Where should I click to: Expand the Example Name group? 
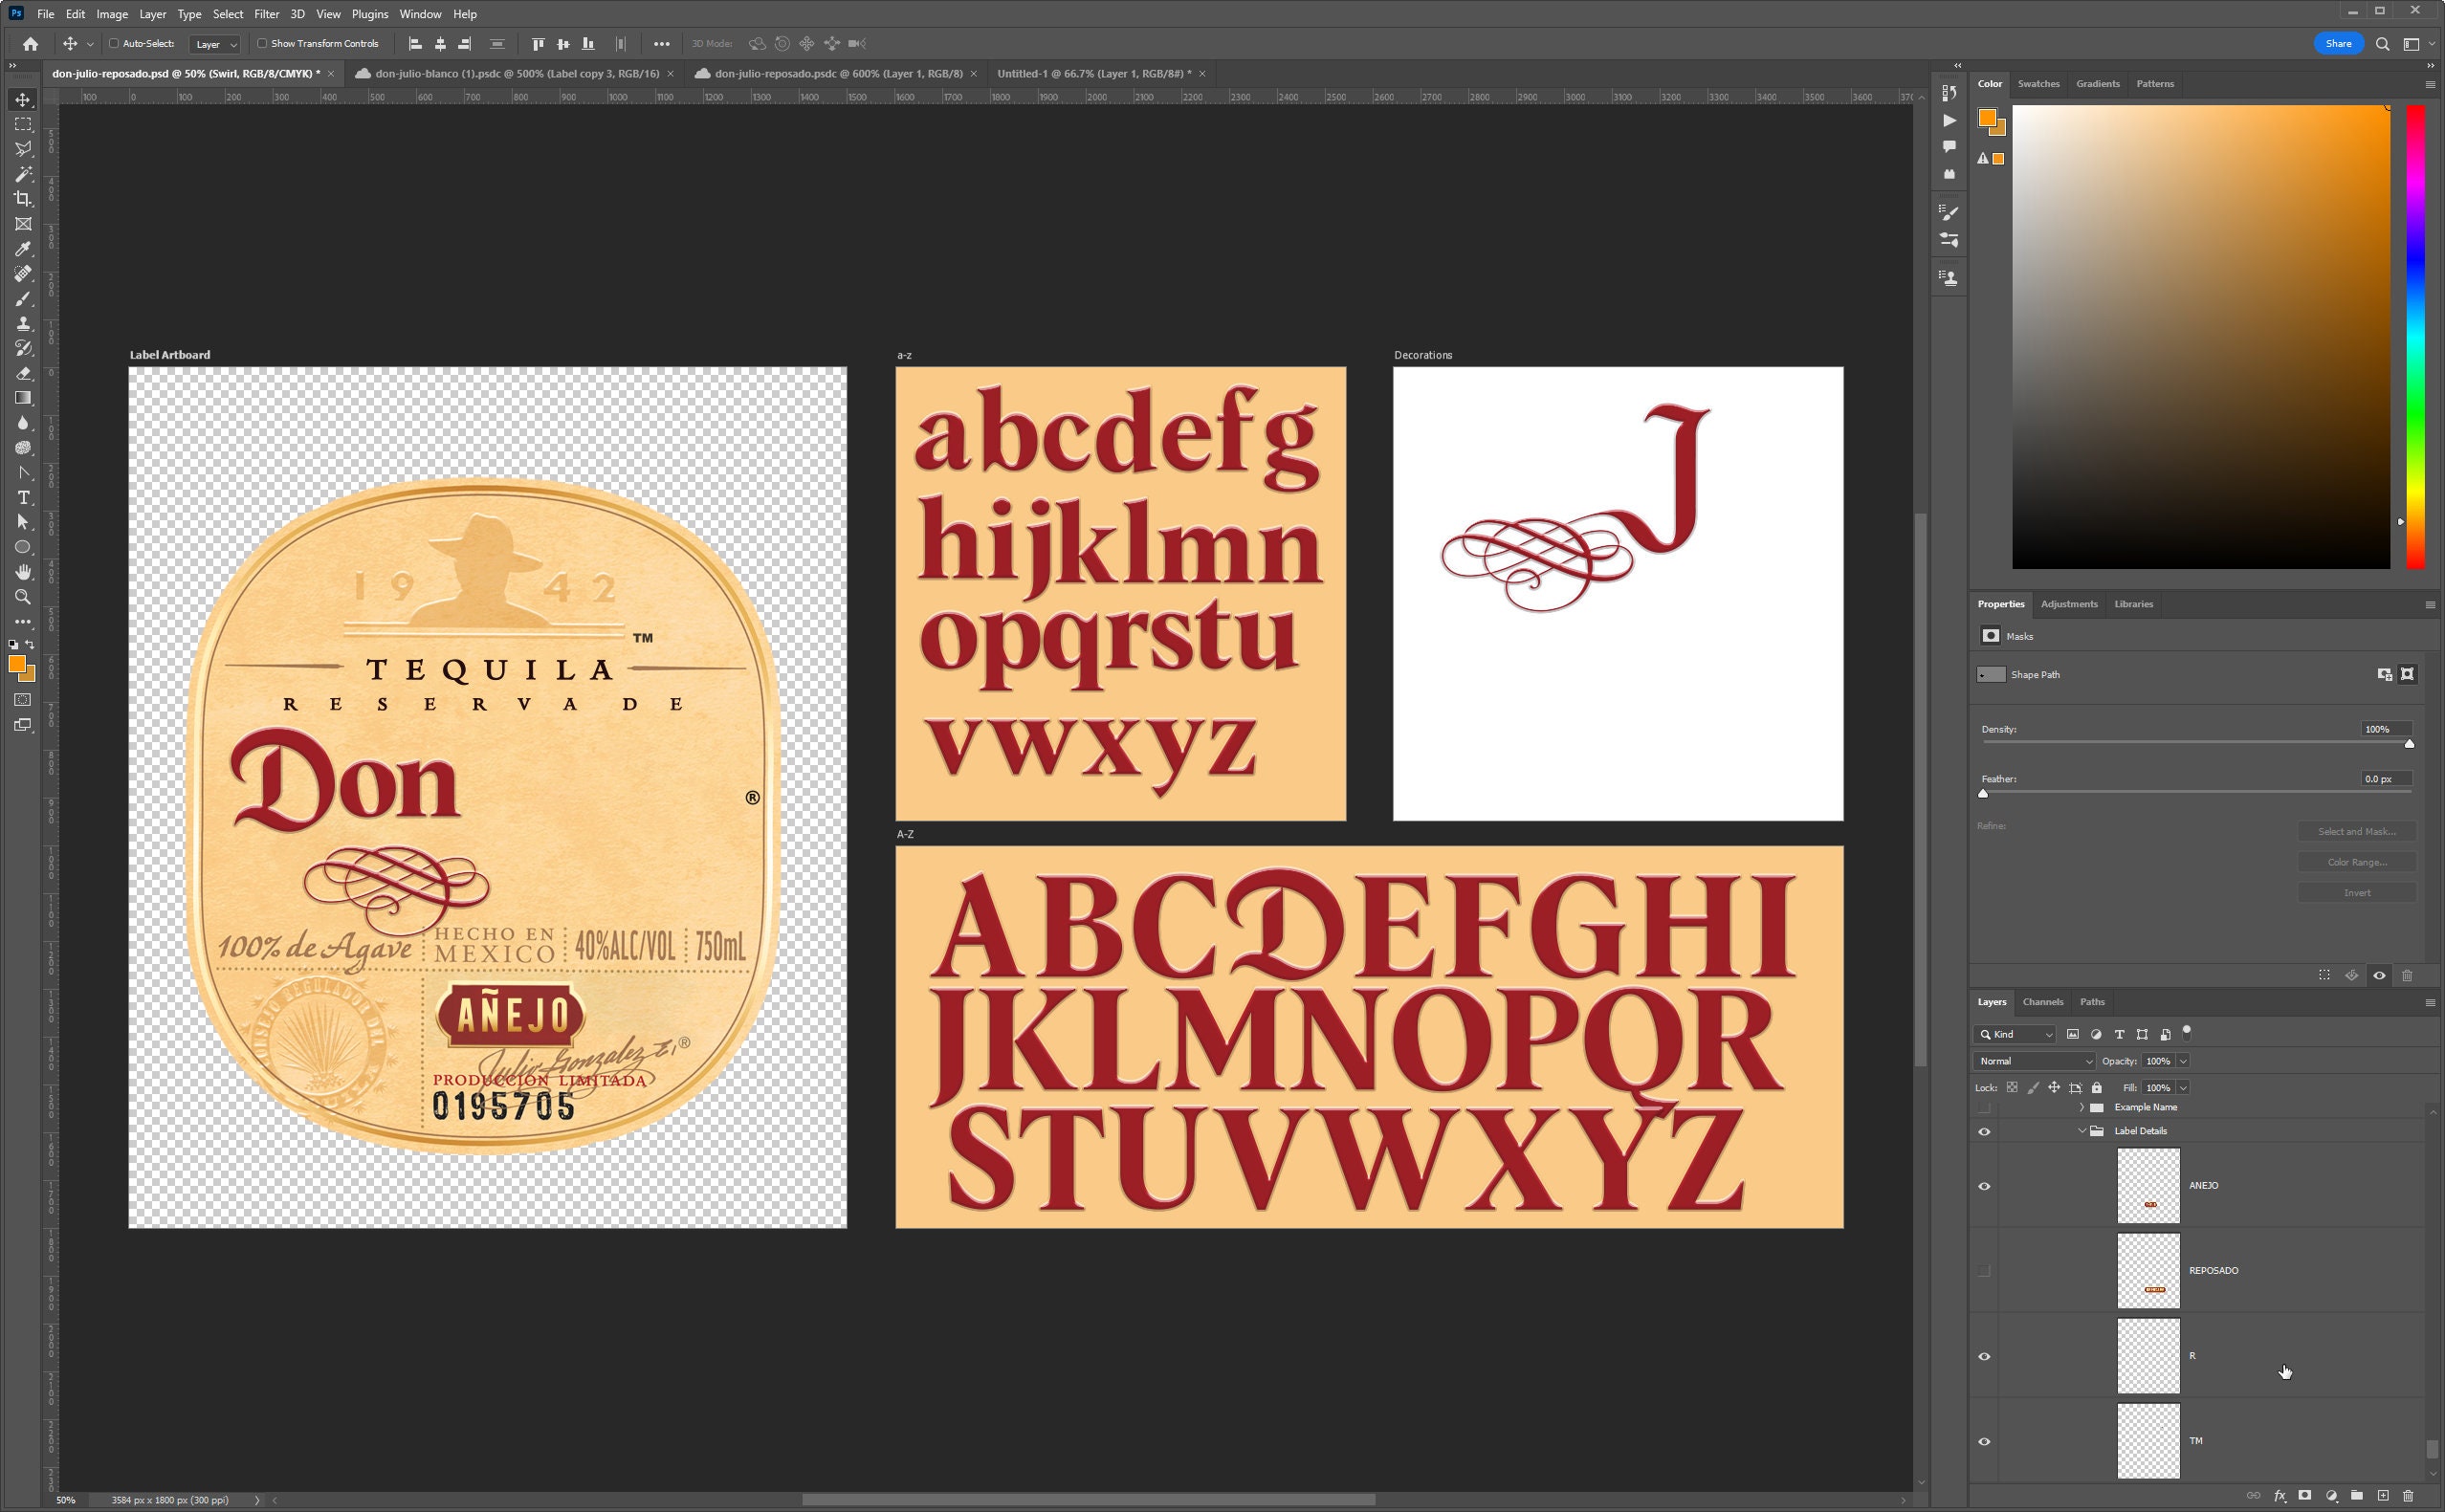pyautogui.click(x=2083, y=1107)
